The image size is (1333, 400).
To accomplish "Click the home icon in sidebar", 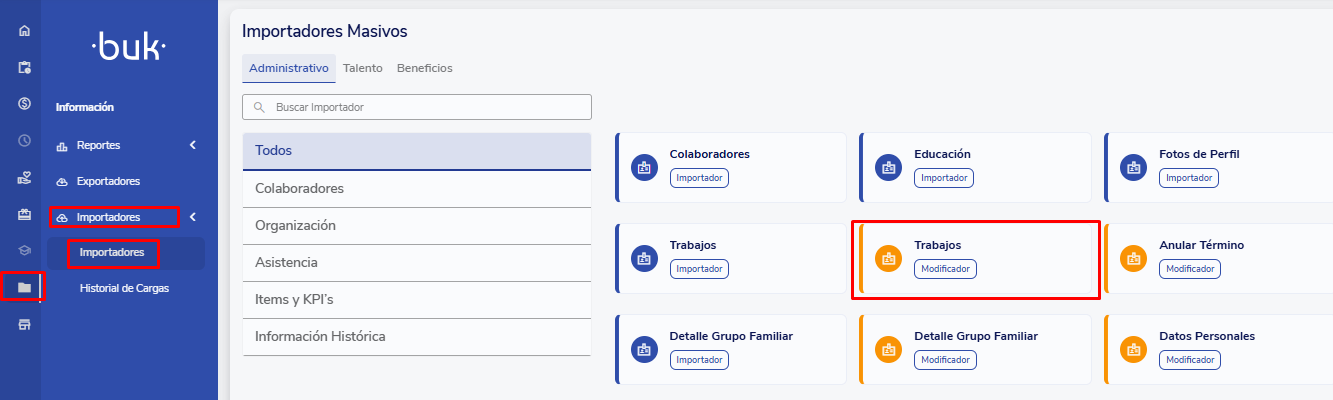I will pos(24,30).
